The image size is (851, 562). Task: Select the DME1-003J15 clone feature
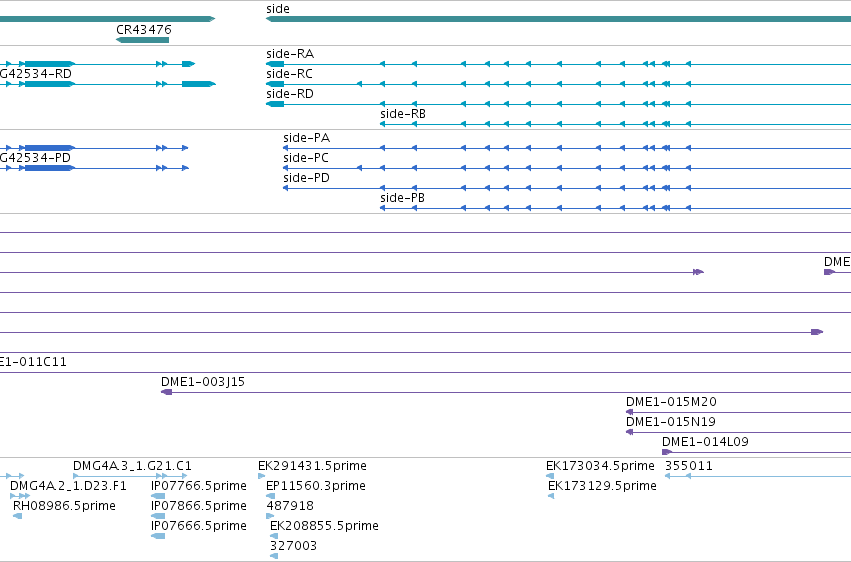coord(506,392)
